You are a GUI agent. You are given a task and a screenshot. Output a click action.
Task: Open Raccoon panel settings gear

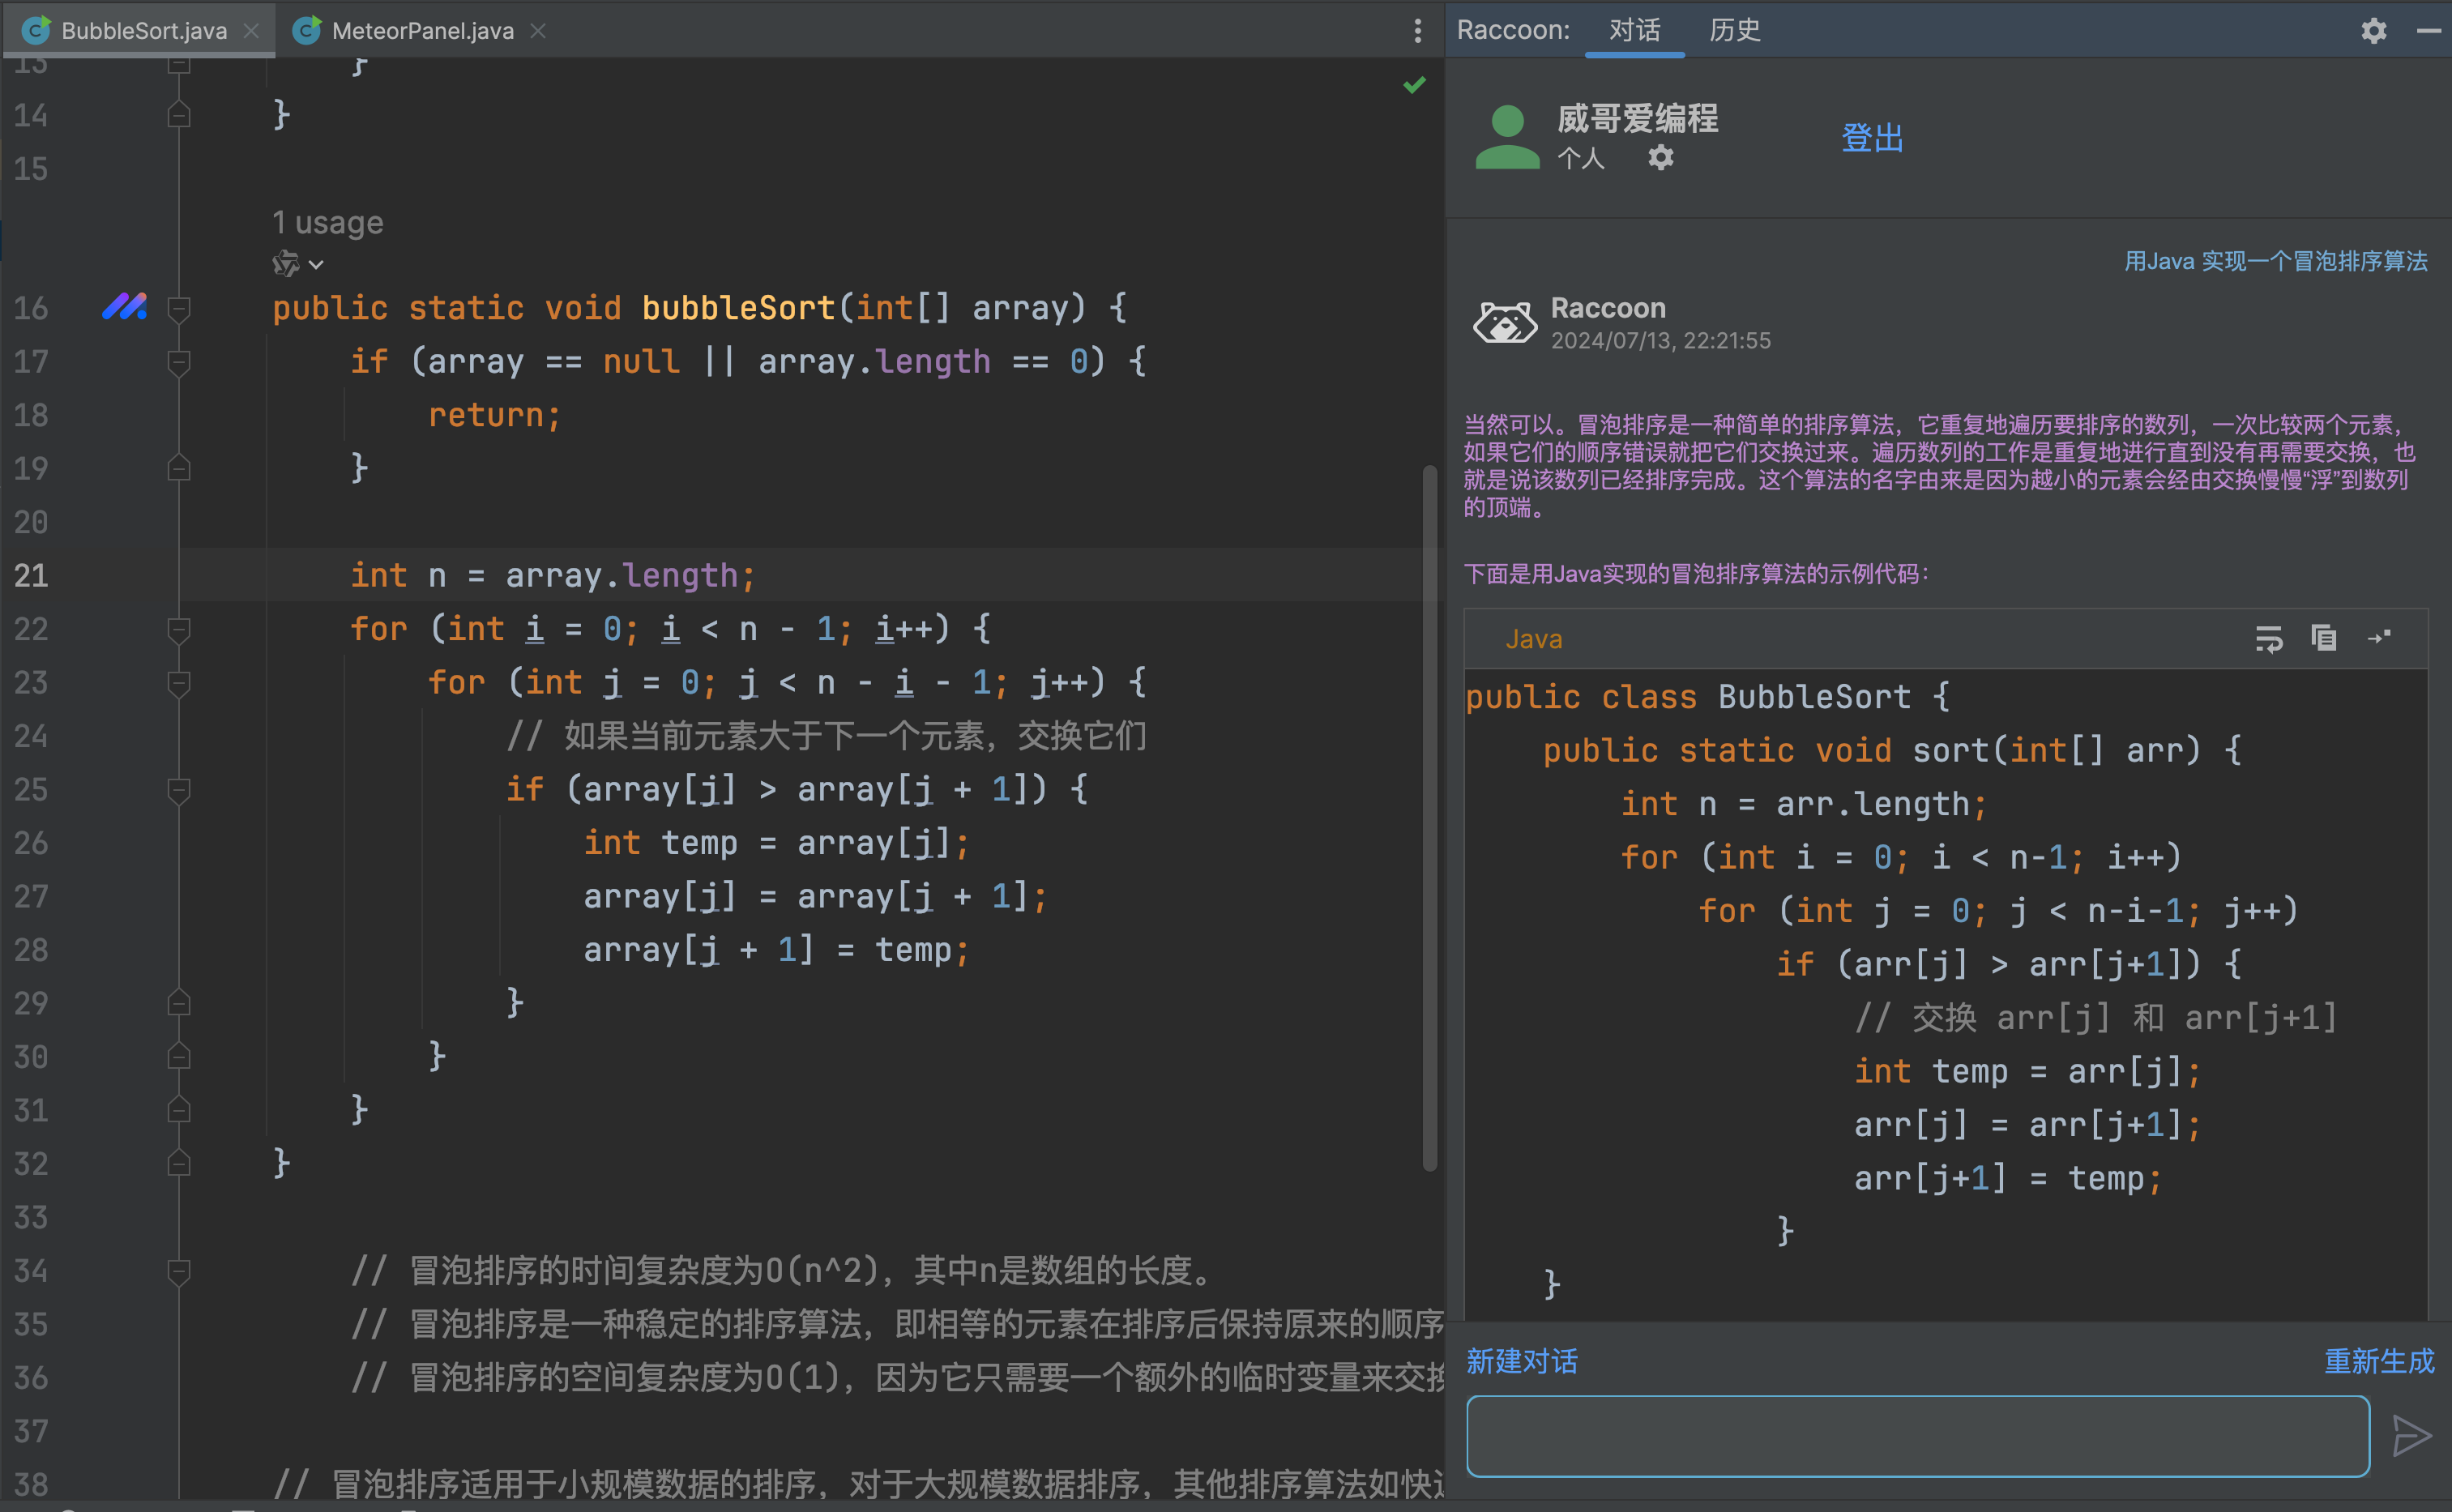(2374, 31)
